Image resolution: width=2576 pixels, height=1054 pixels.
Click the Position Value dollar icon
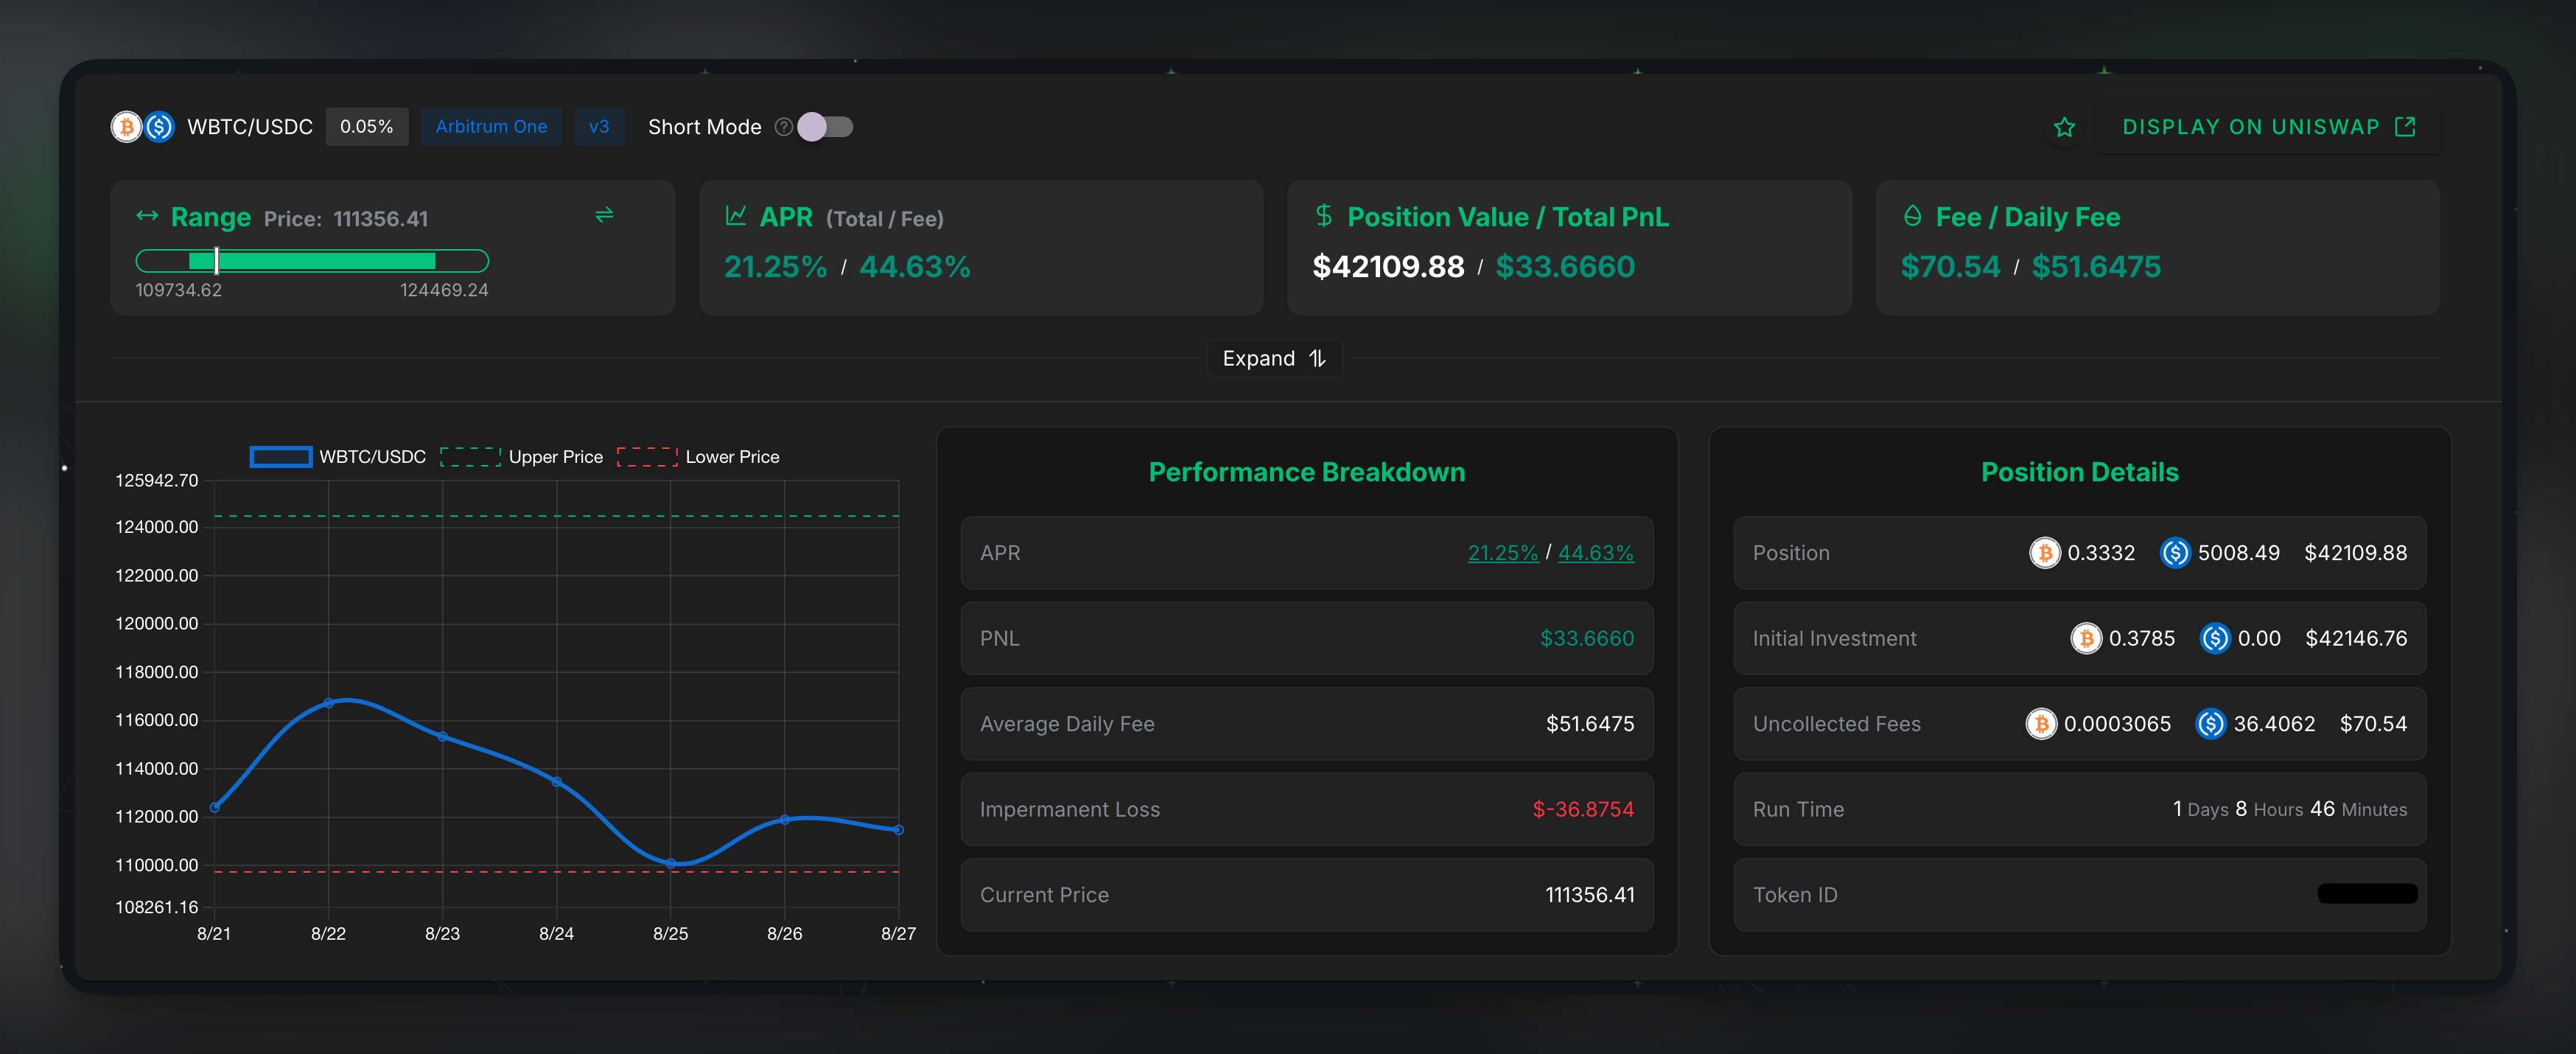(x=1324, y=216)
